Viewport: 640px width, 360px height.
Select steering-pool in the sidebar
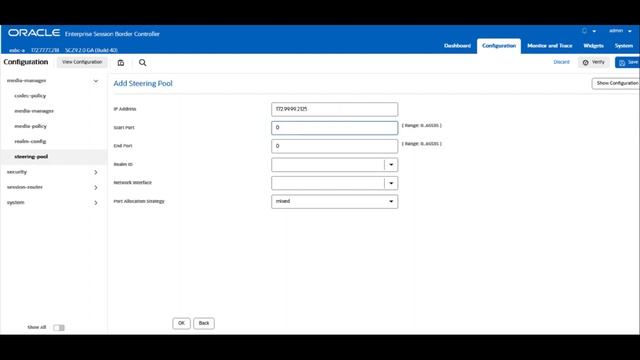[x=31, y=157]
